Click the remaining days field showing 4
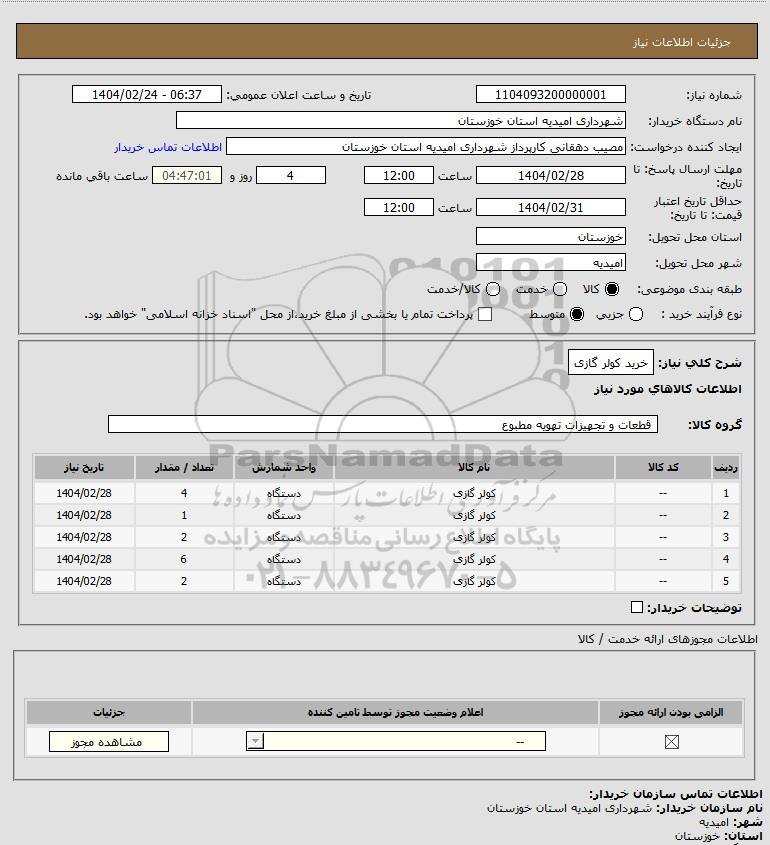Screen dimensions: 770x845 290,176
